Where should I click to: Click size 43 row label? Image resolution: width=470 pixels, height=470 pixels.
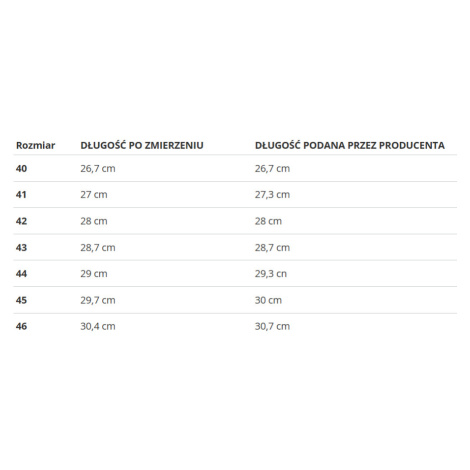pos(21,247)
